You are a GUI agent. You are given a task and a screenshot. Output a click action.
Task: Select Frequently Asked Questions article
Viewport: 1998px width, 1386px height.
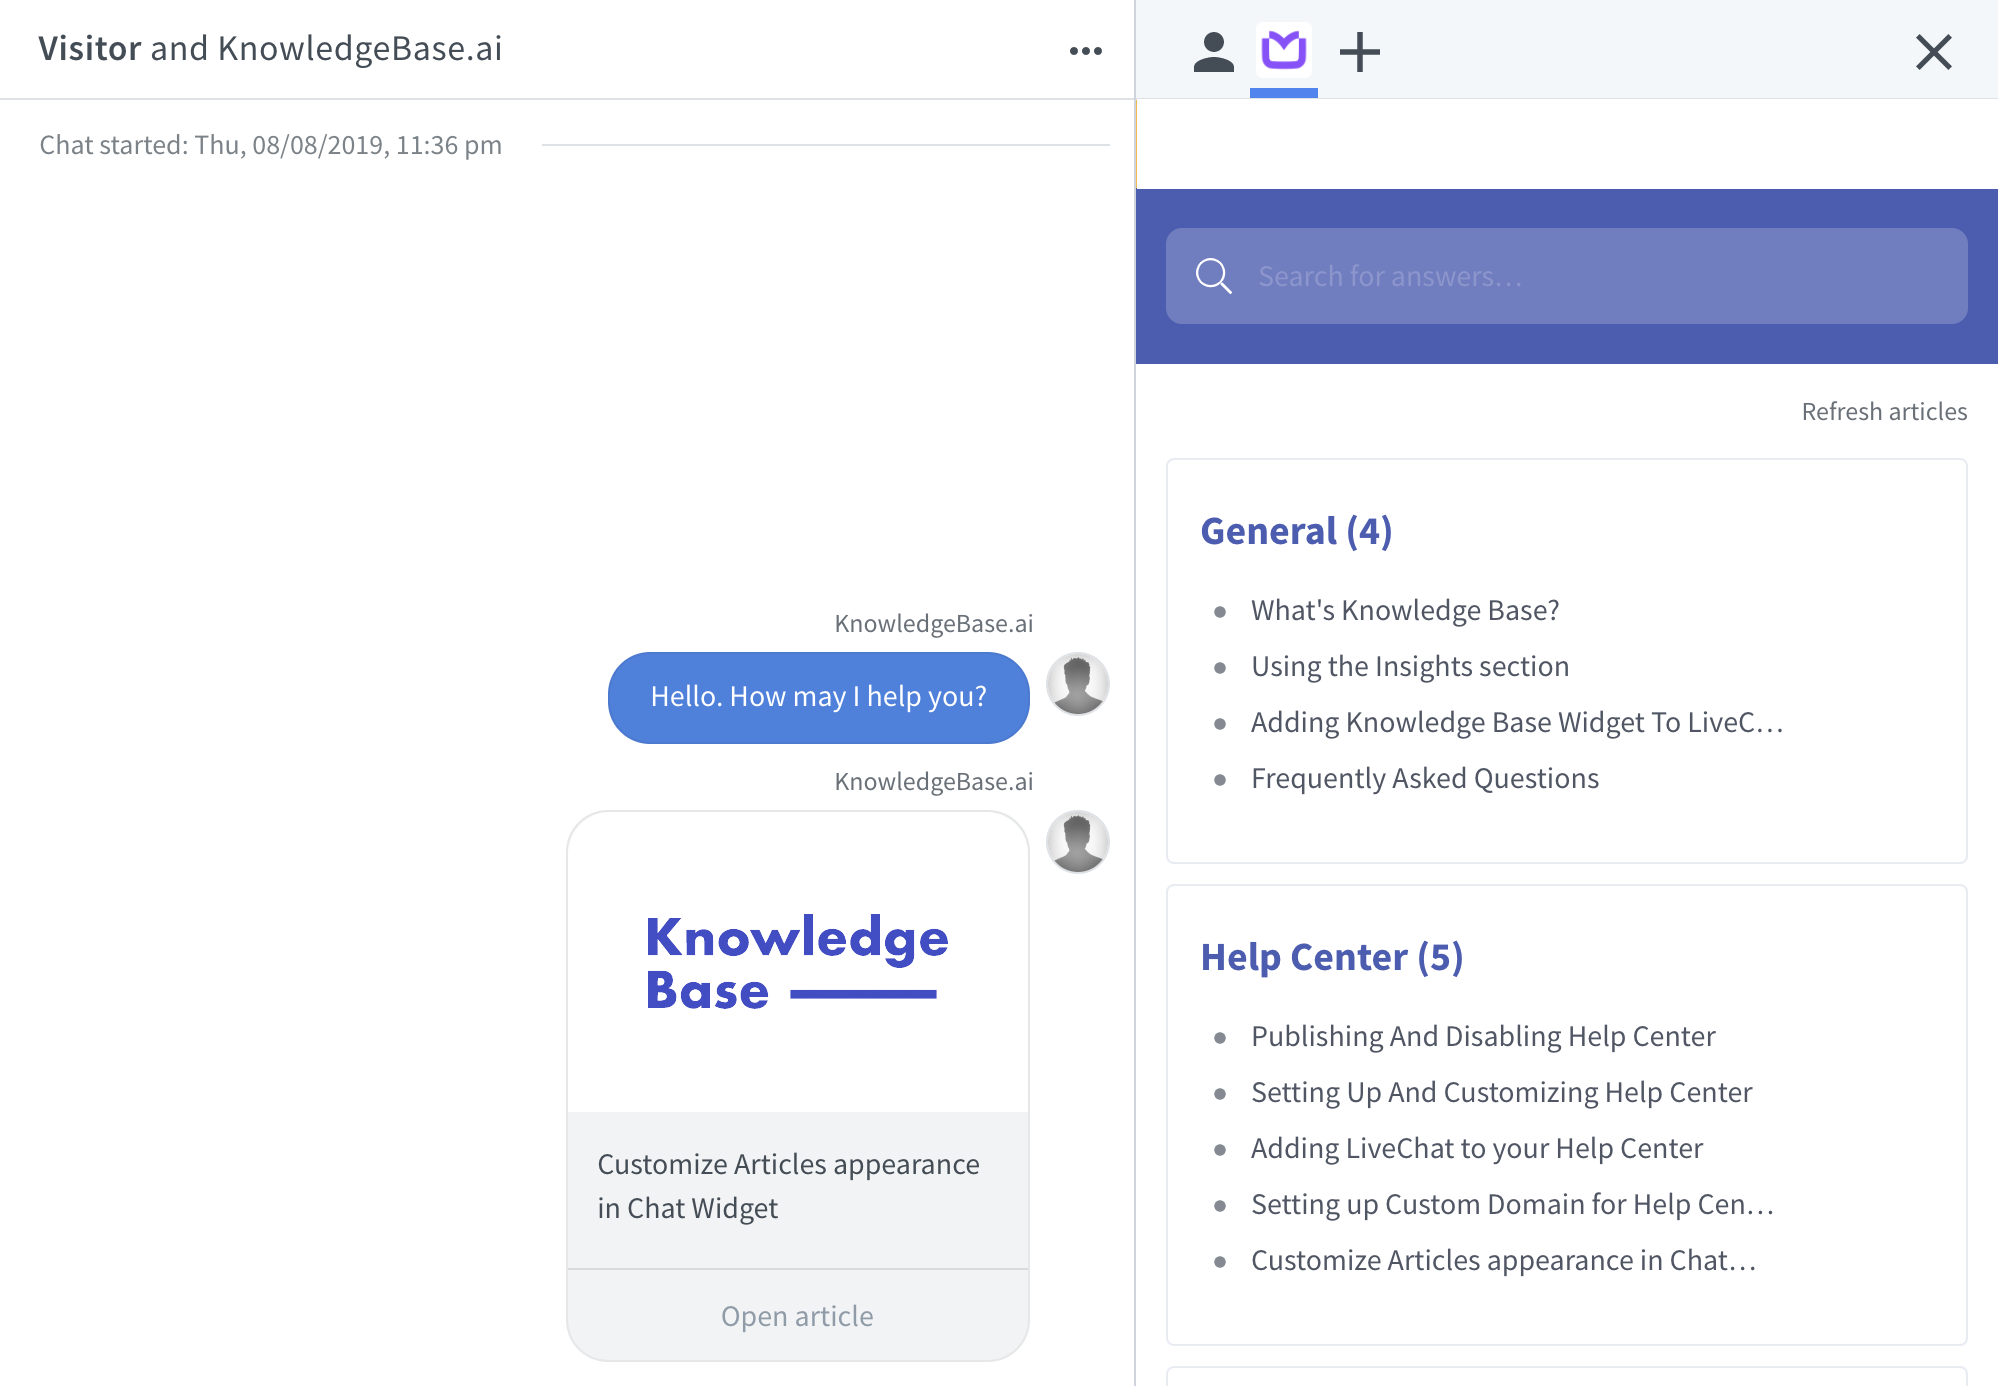point(1424,777)
